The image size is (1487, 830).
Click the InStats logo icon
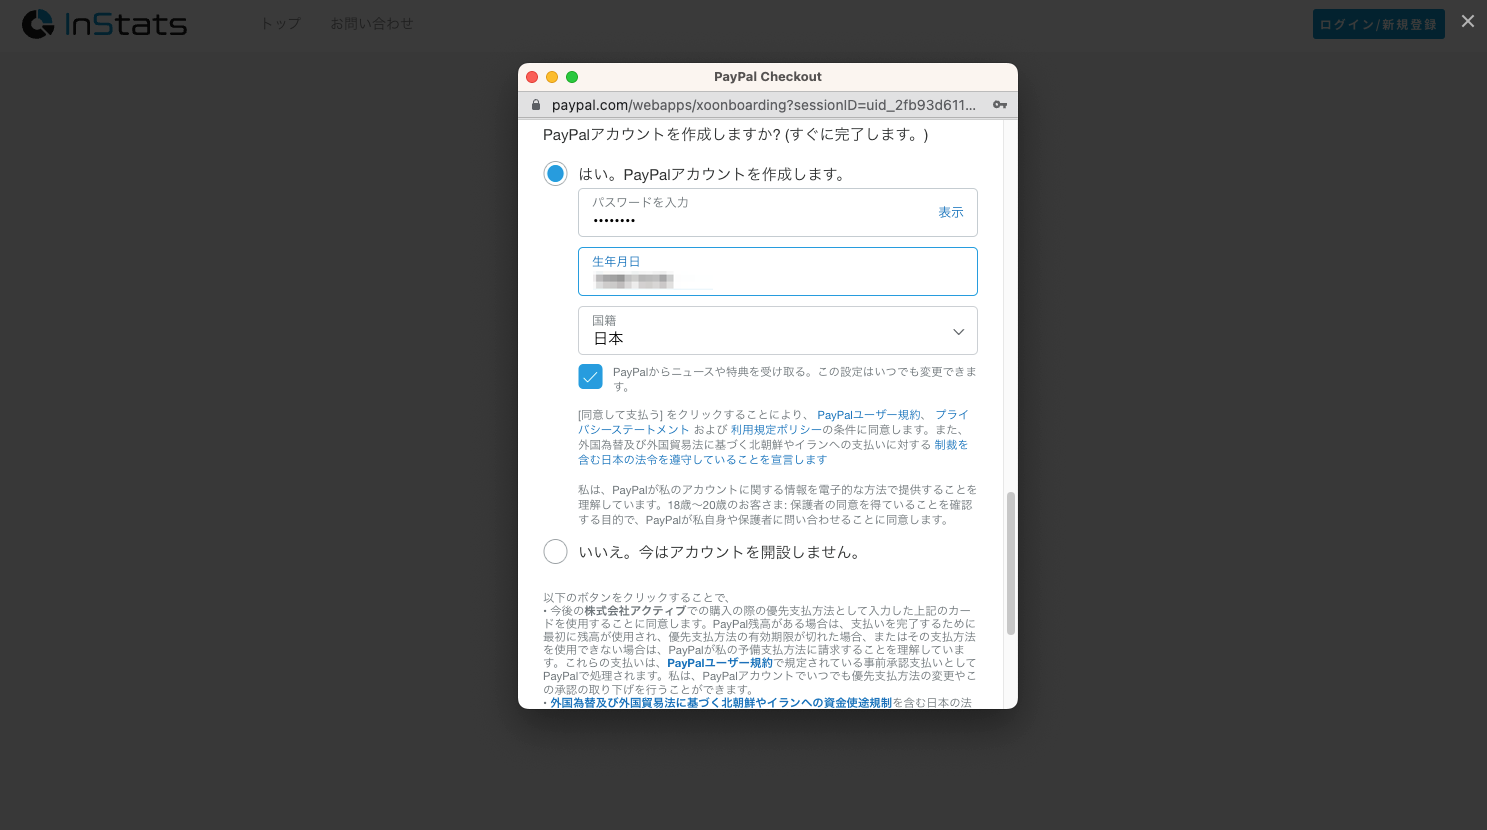tap(38, 24)
